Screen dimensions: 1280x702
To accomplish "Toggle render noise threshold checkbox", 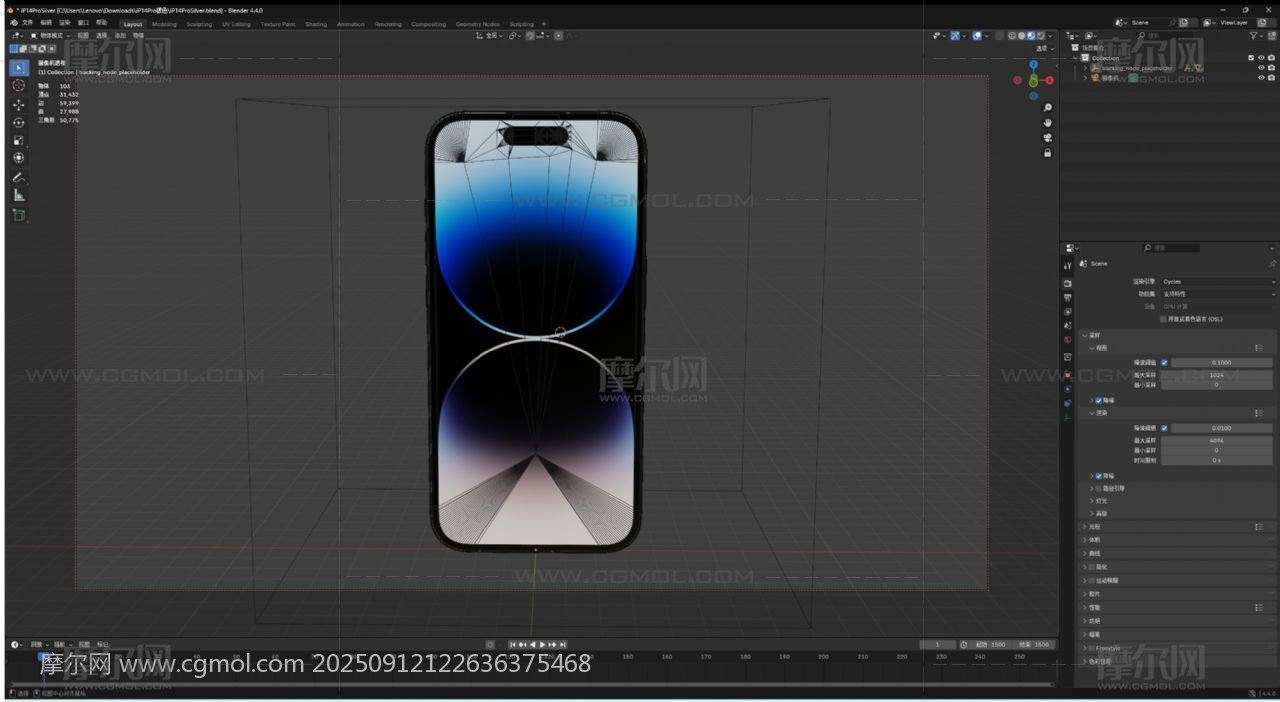I will click(1164, 428).
